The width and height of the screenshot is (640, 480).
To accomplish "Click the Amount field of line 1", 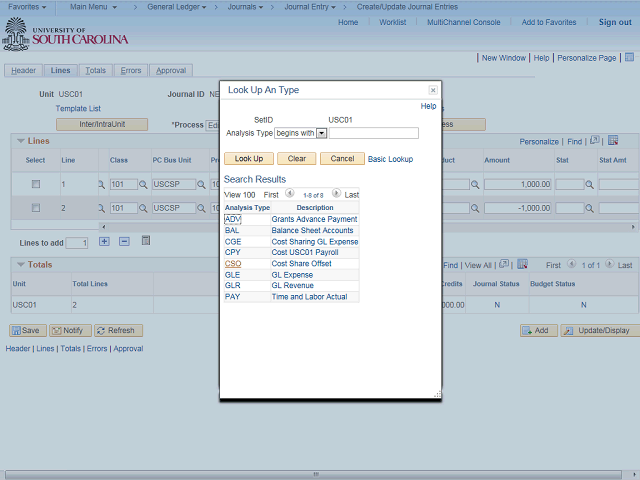I will [x=518, y=184].
